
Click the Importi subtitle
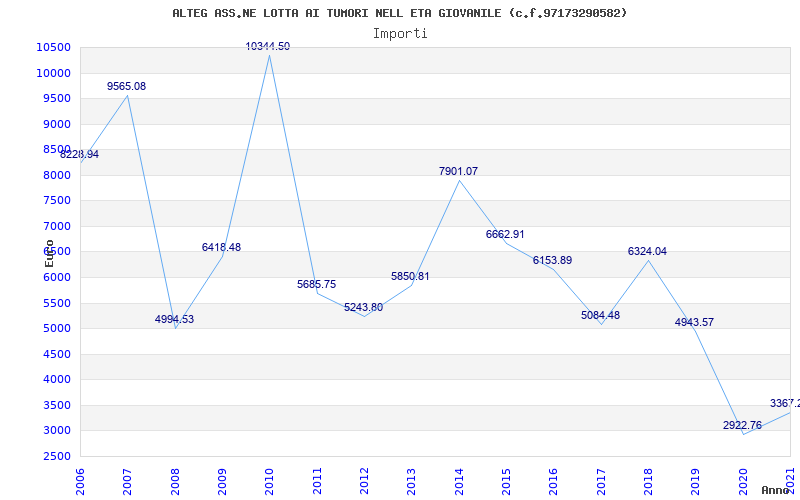coord(400,34)
